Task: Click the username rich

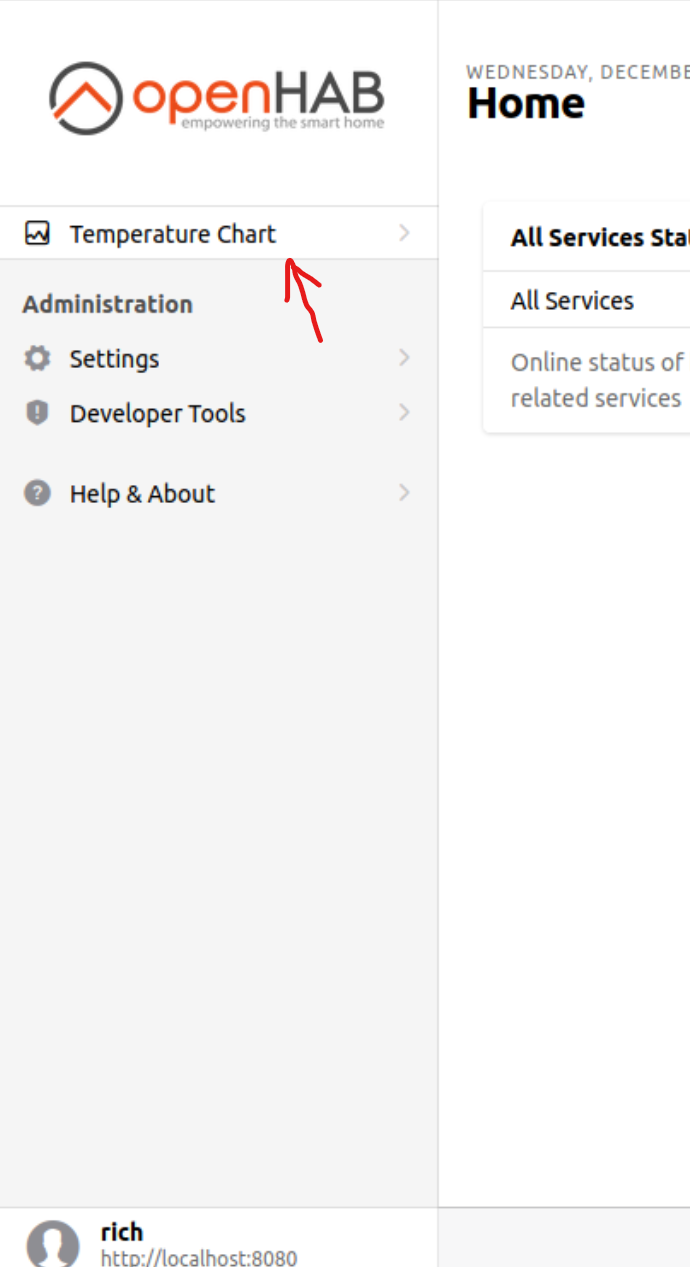Action: (x=122, y=1232)
